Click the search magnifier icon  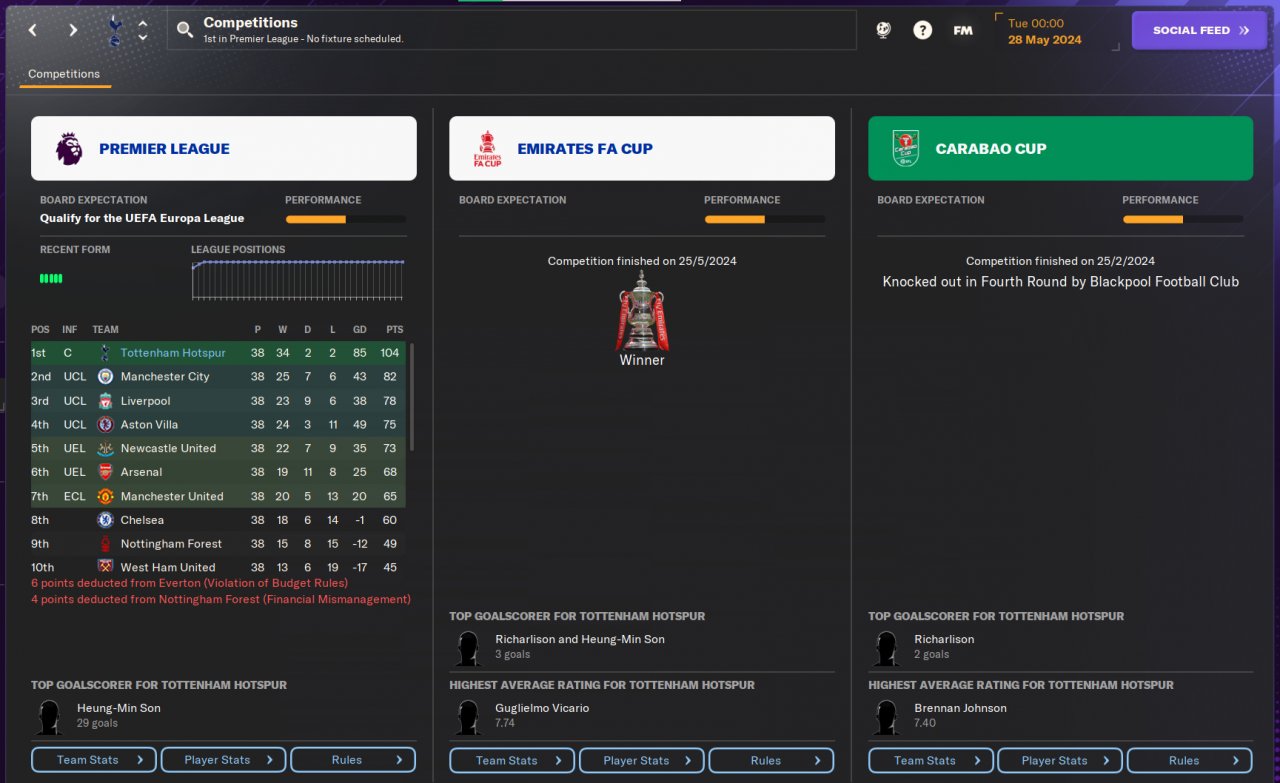coord(185,30)
